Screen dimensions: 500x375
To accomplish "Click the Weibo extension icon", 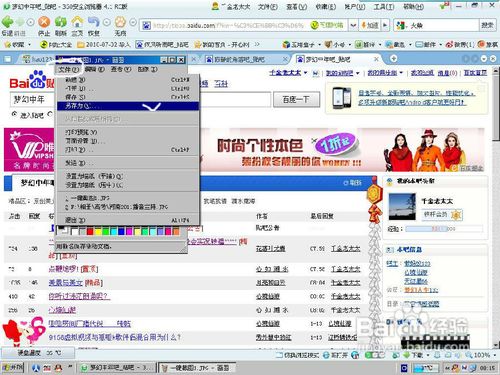I will (449, 44).
